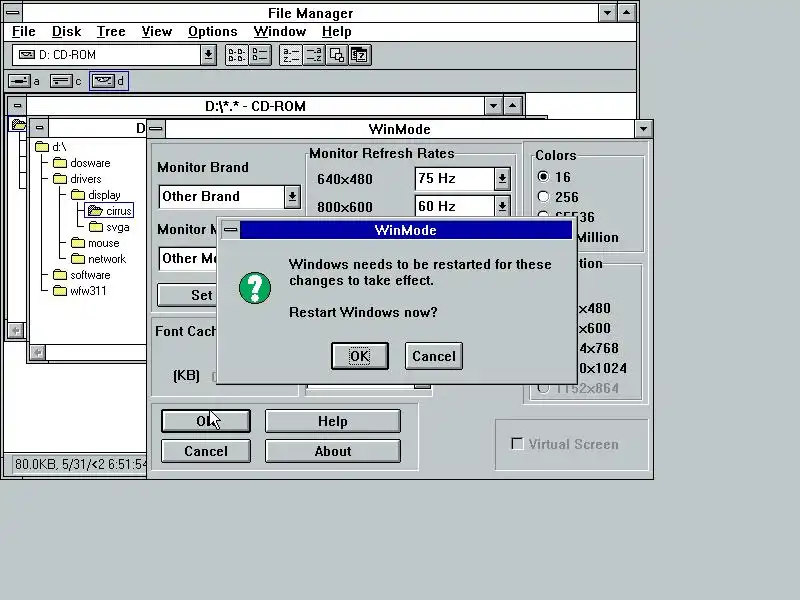Click the overlapping windows toolbar icon

pos(337,55)
